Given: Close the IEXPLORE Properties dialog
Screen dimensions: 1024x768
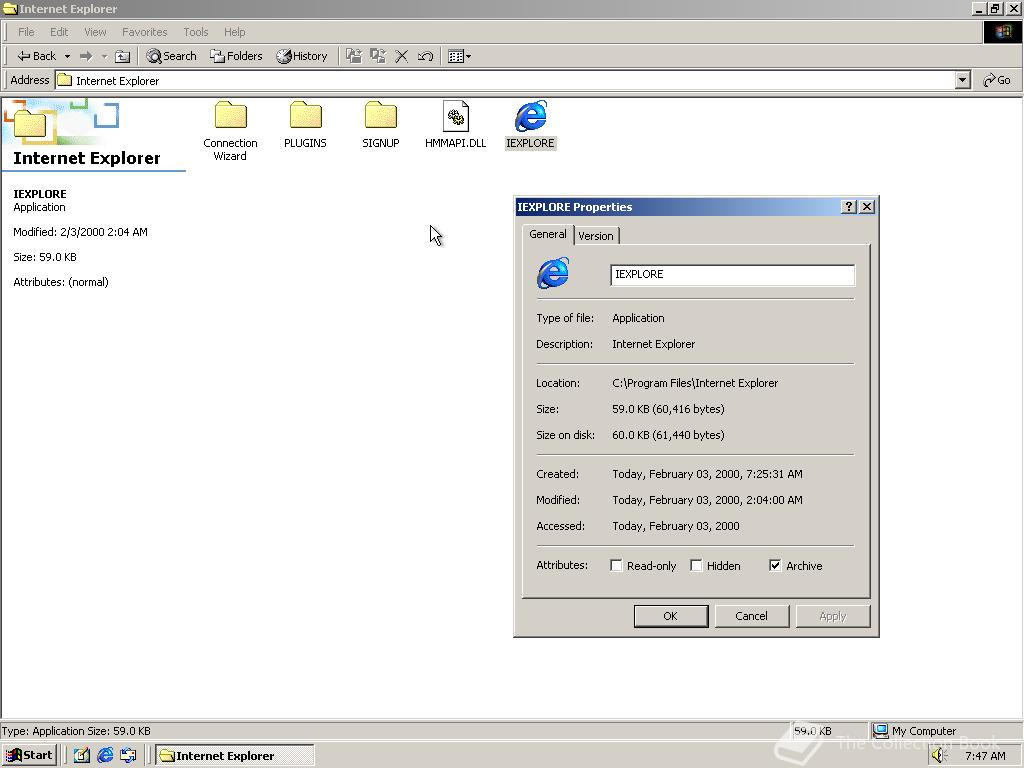Looking at the screenshot, I should point(867,207).
